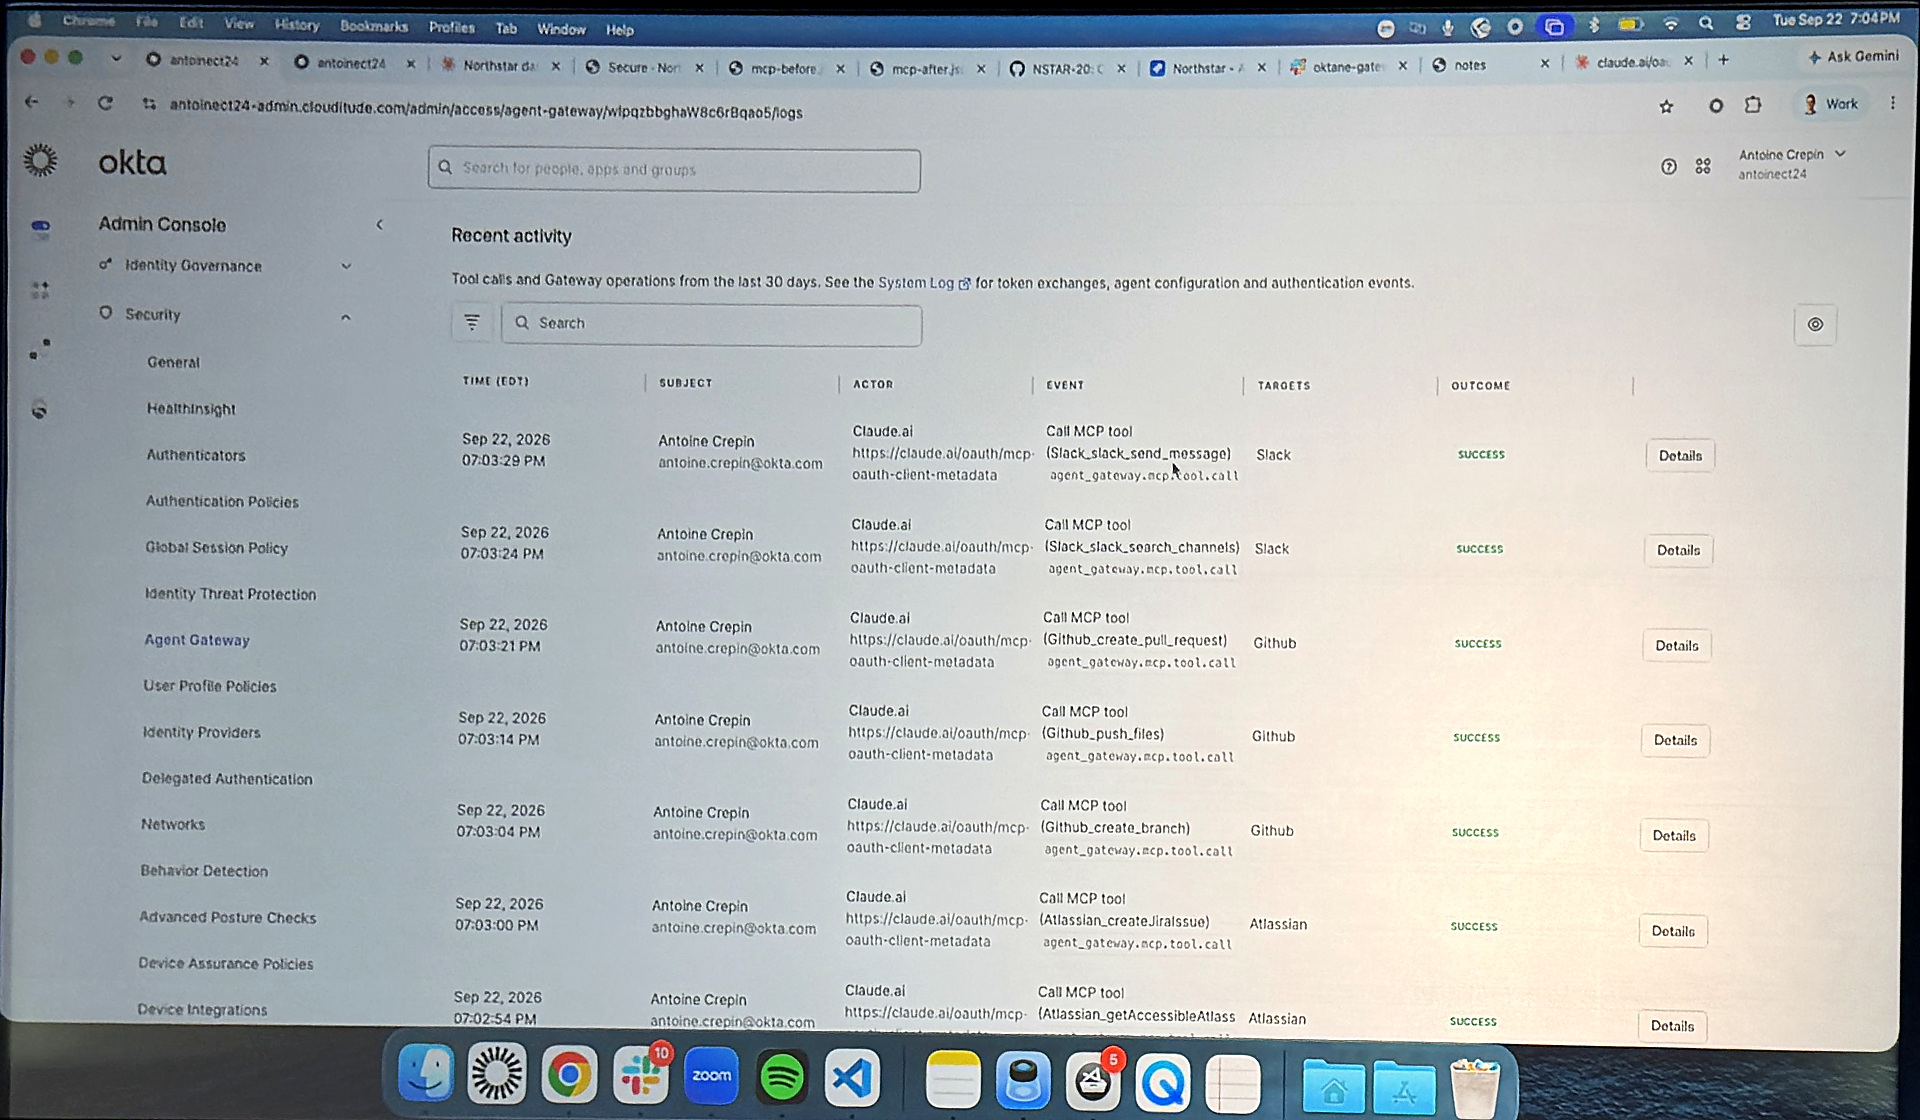Click the 07:03:04 PM timestamp cell

point(498,832)
